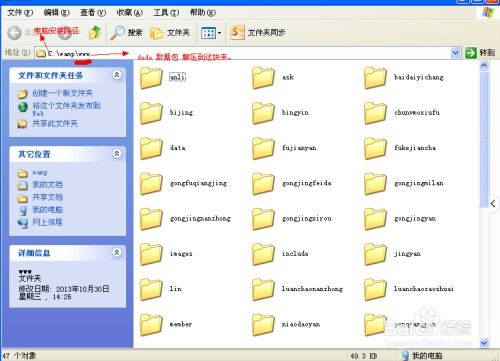Open the Views dropdown arrow

click(219, 33)
